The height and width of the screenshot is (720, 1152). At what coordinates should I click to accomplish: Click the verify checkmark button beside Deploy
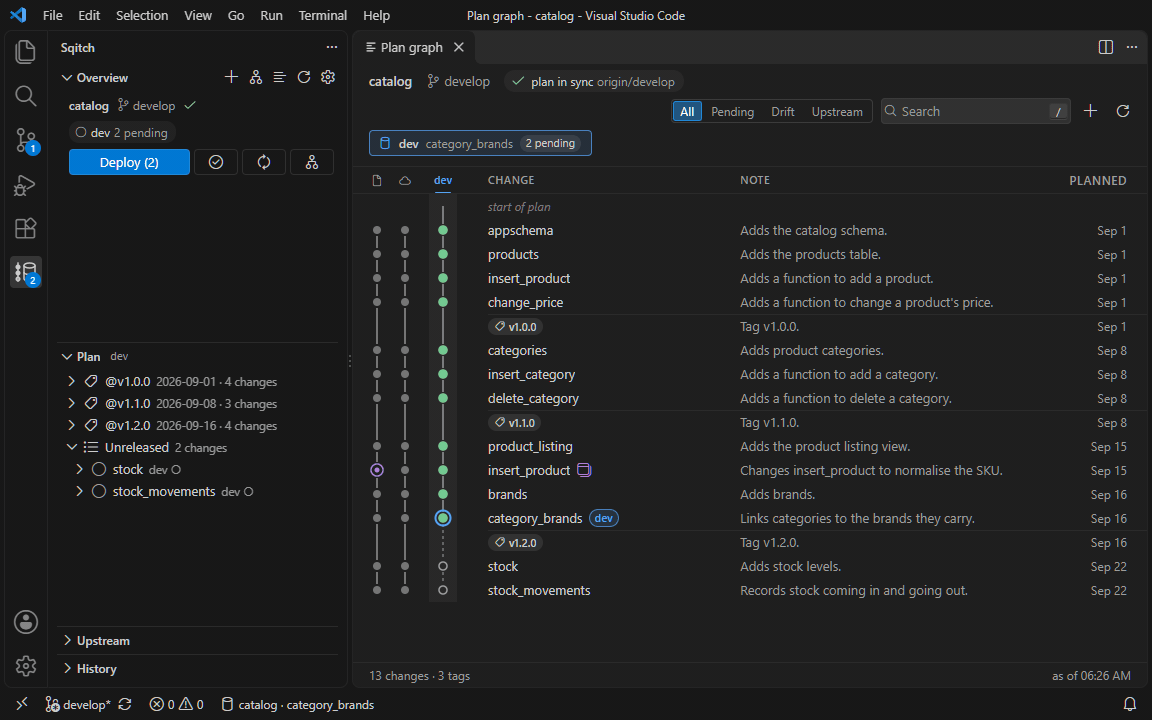216,162
